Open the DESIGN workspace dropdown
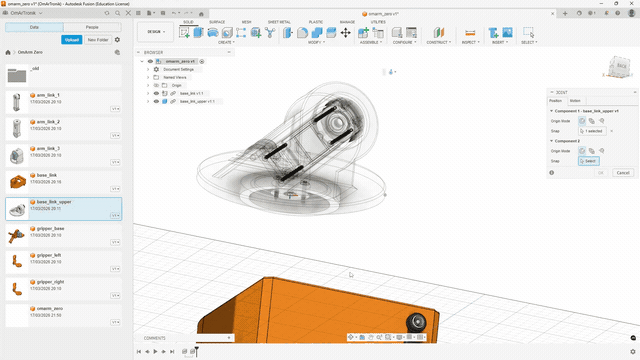The height and width of the screenshot is (360, 640). click(156, 32)
